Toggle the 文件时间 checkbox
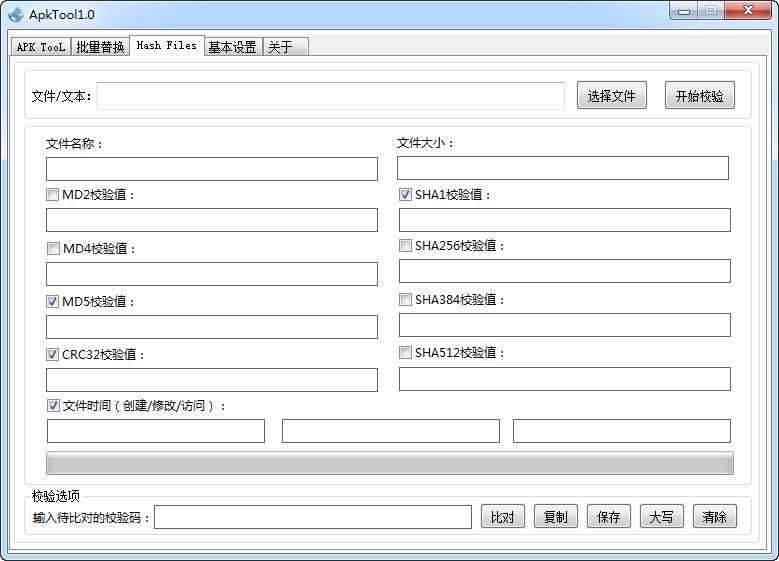Screen dimensions: 779x561 [53, 405]
